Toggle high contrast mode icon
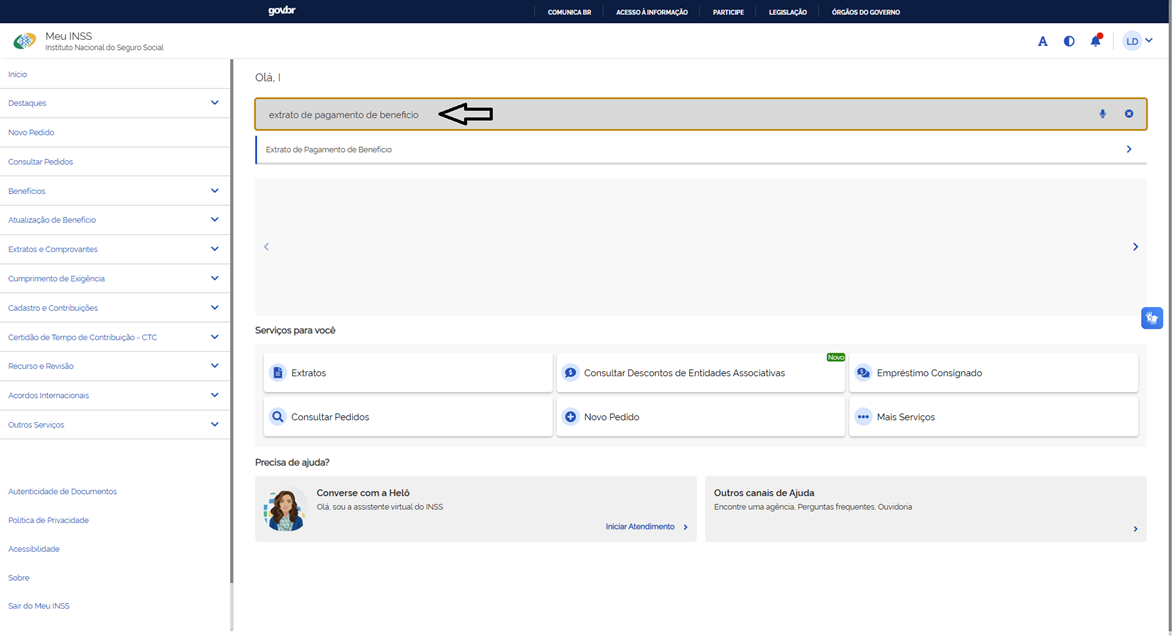Screen dimensions: 1173x638 1069,41
